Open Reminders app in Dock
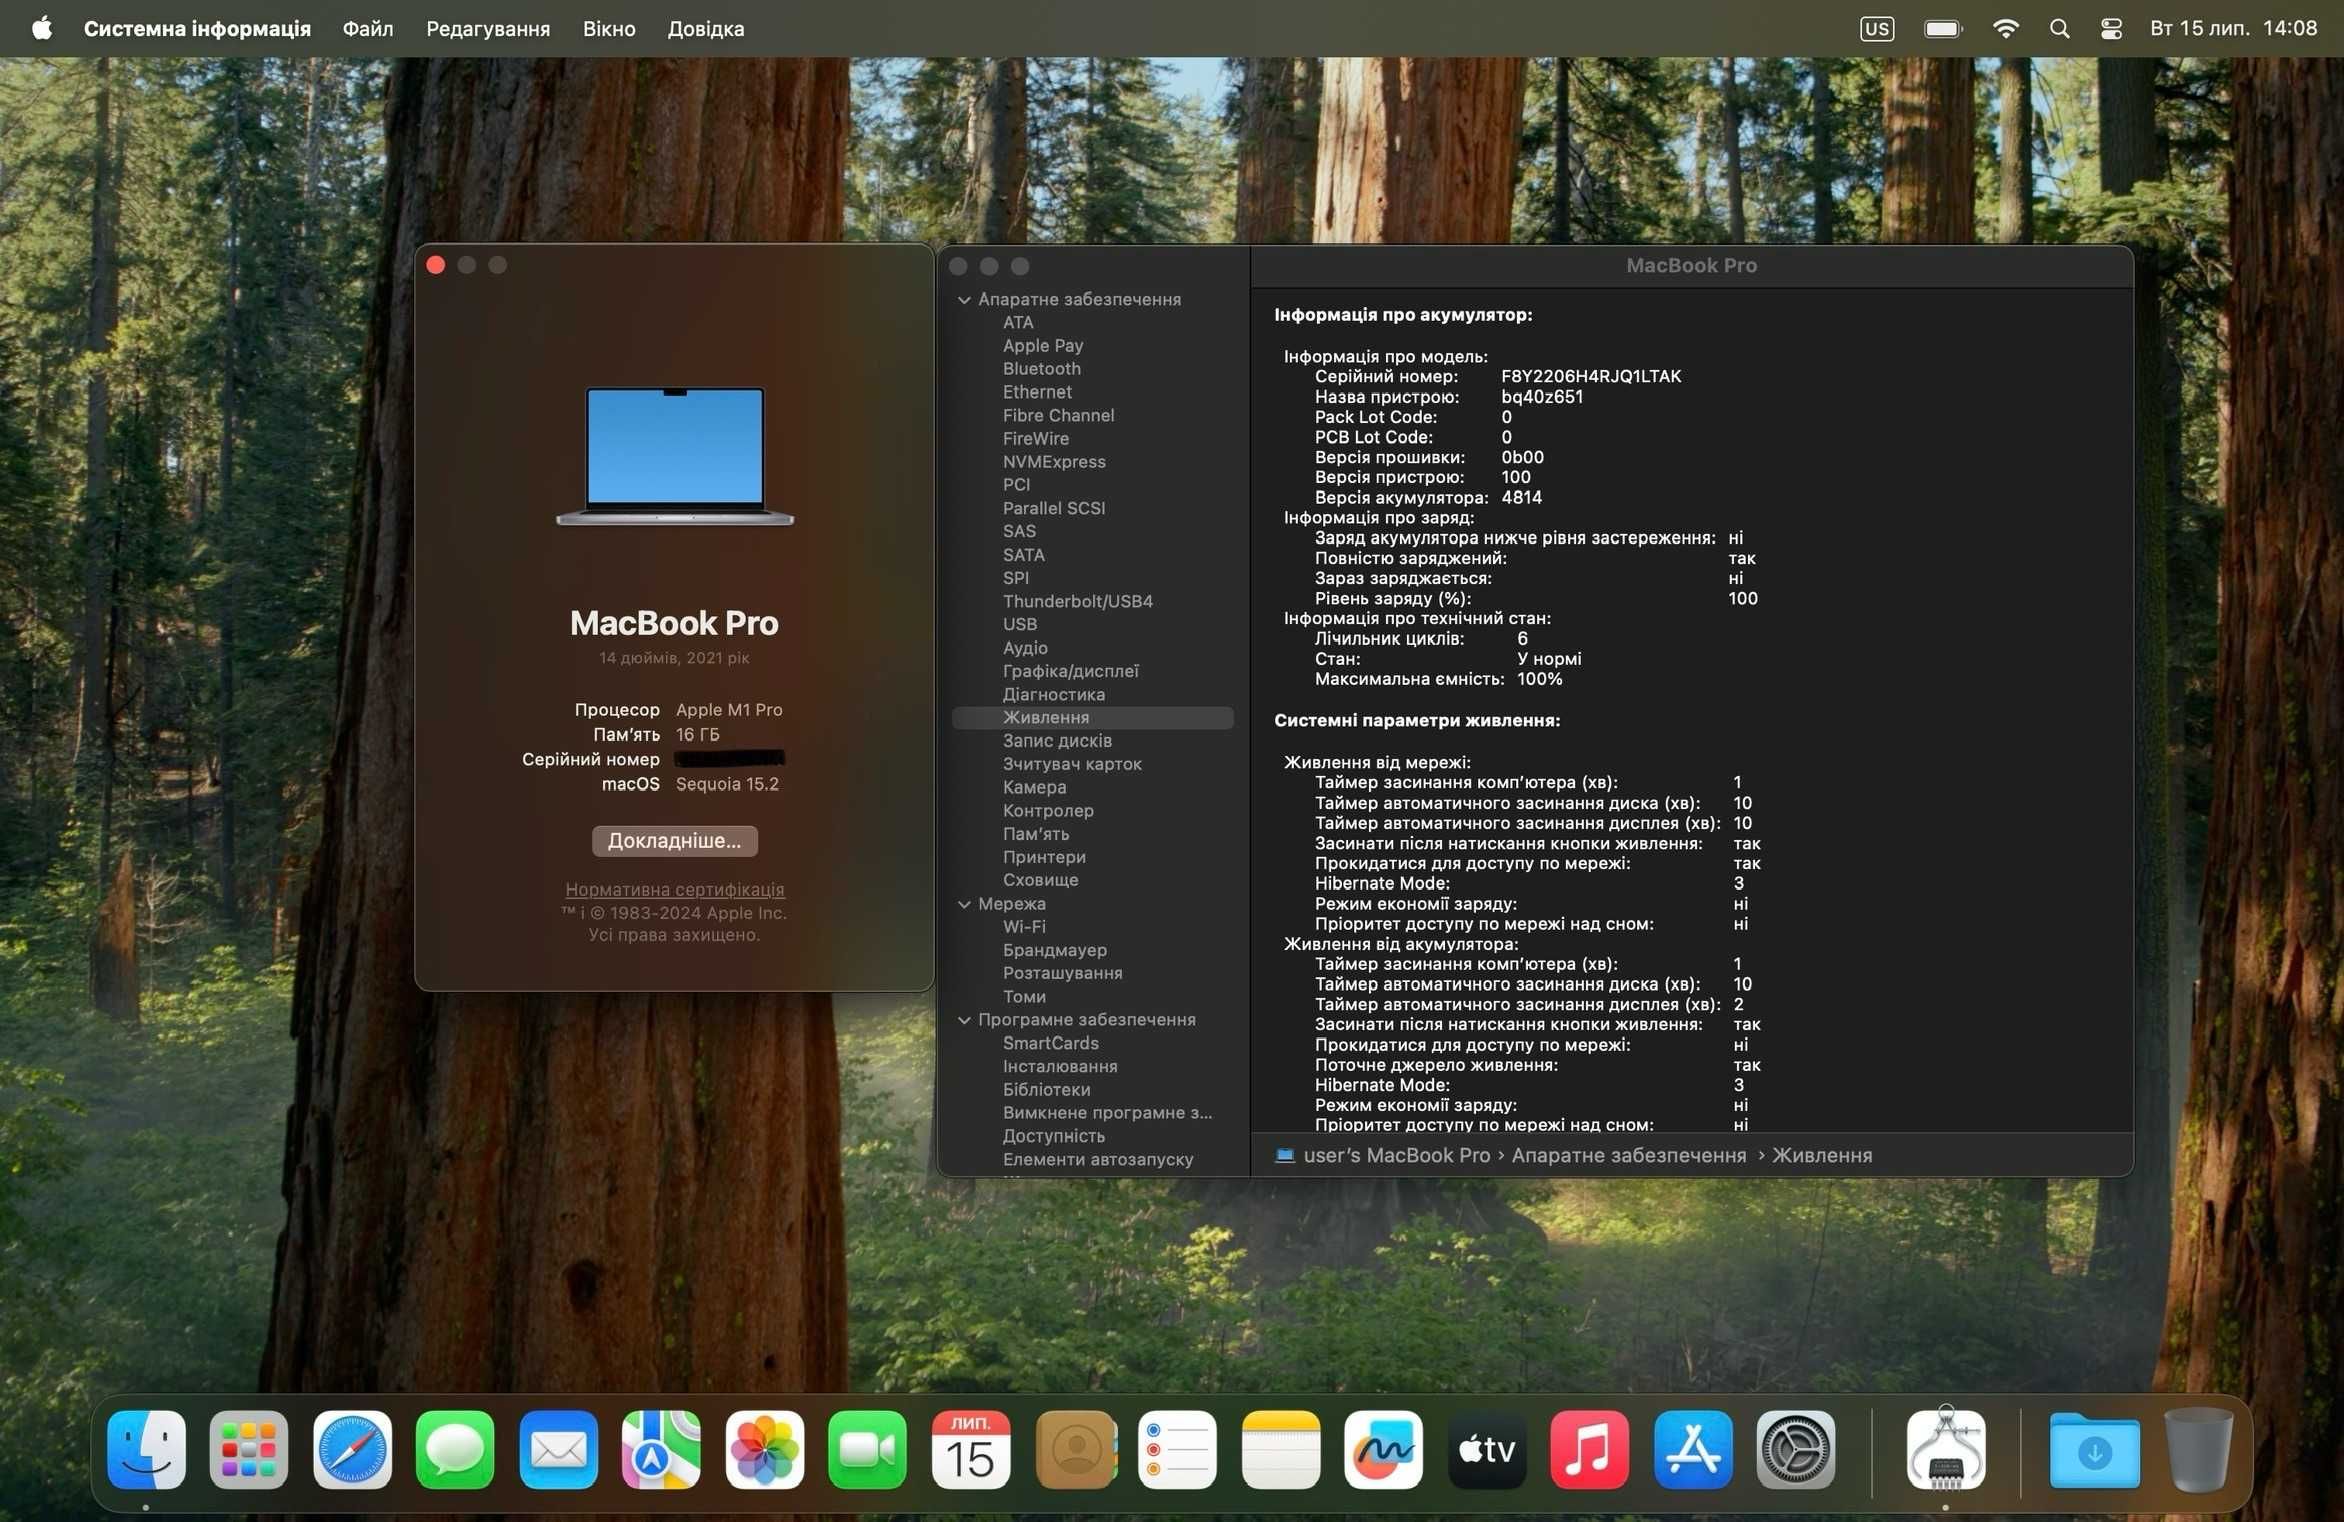Image resolution: width=2344 pixels, height=1522 pixels. (x=1177, y=1450)
